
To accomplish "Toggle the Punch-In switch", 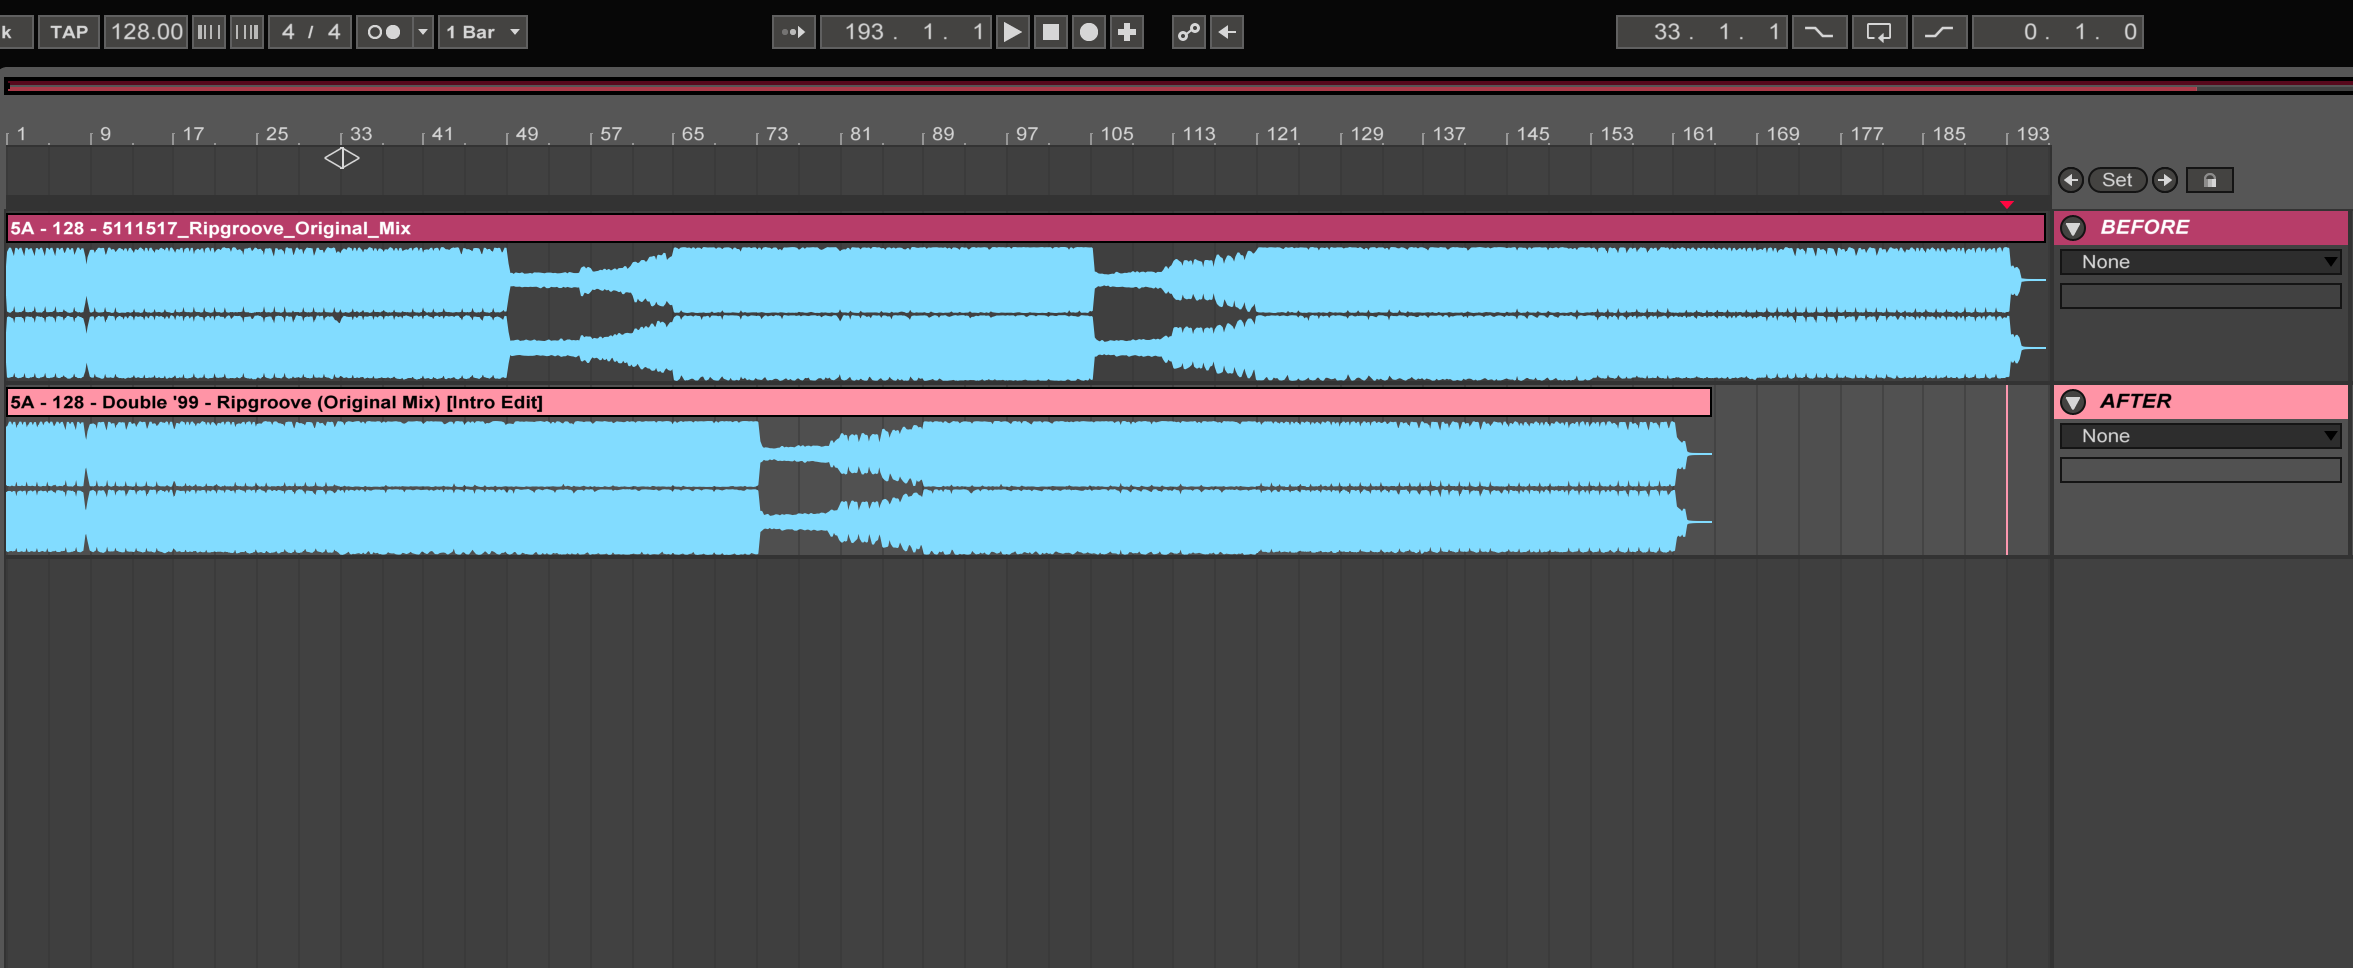I will 1819,32.
